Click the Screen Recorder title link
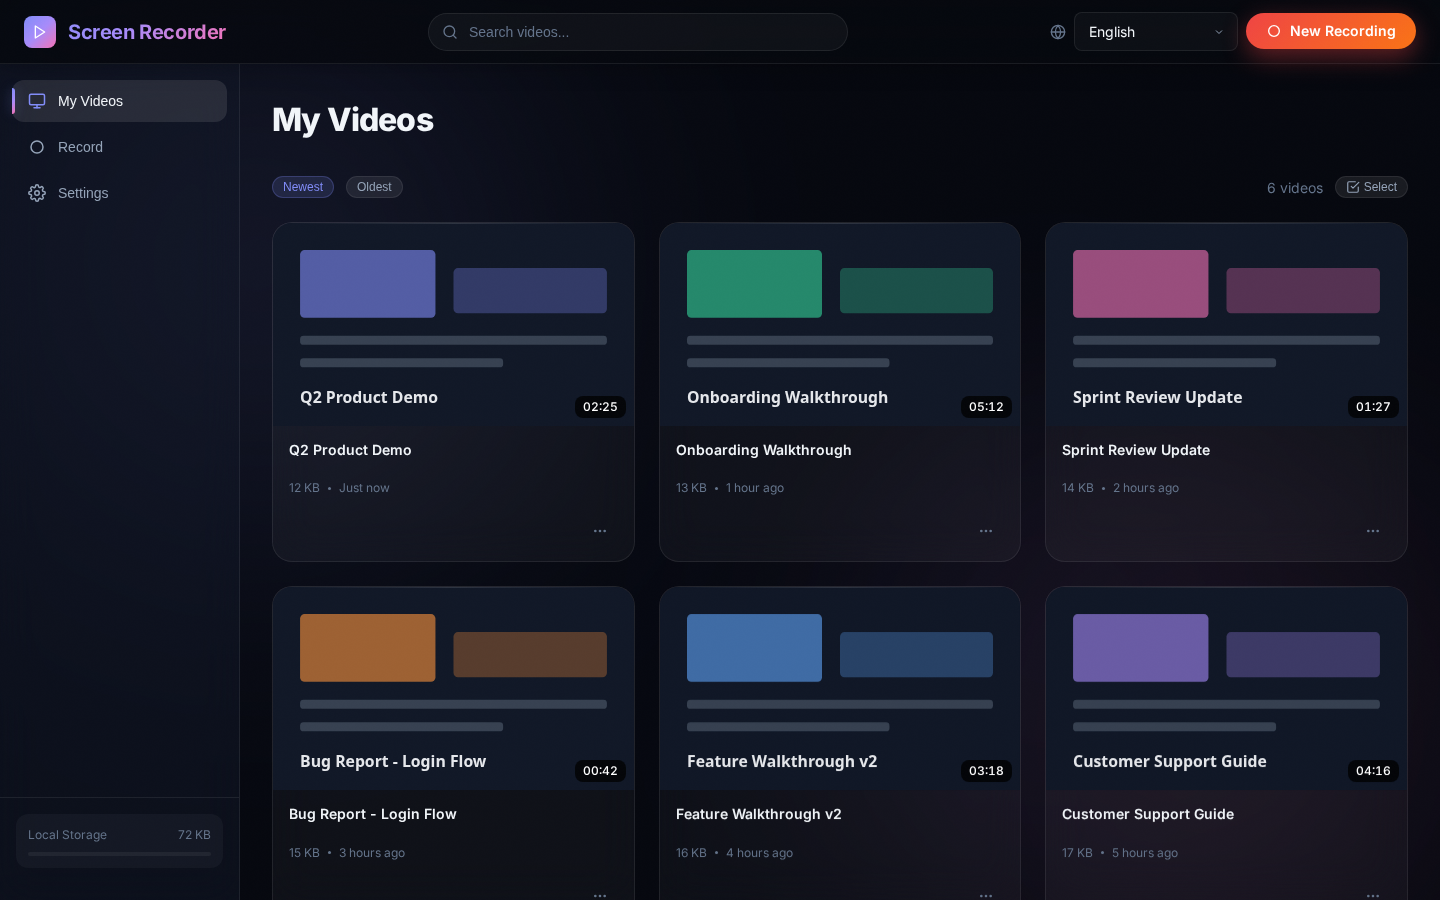 [147, 32]
